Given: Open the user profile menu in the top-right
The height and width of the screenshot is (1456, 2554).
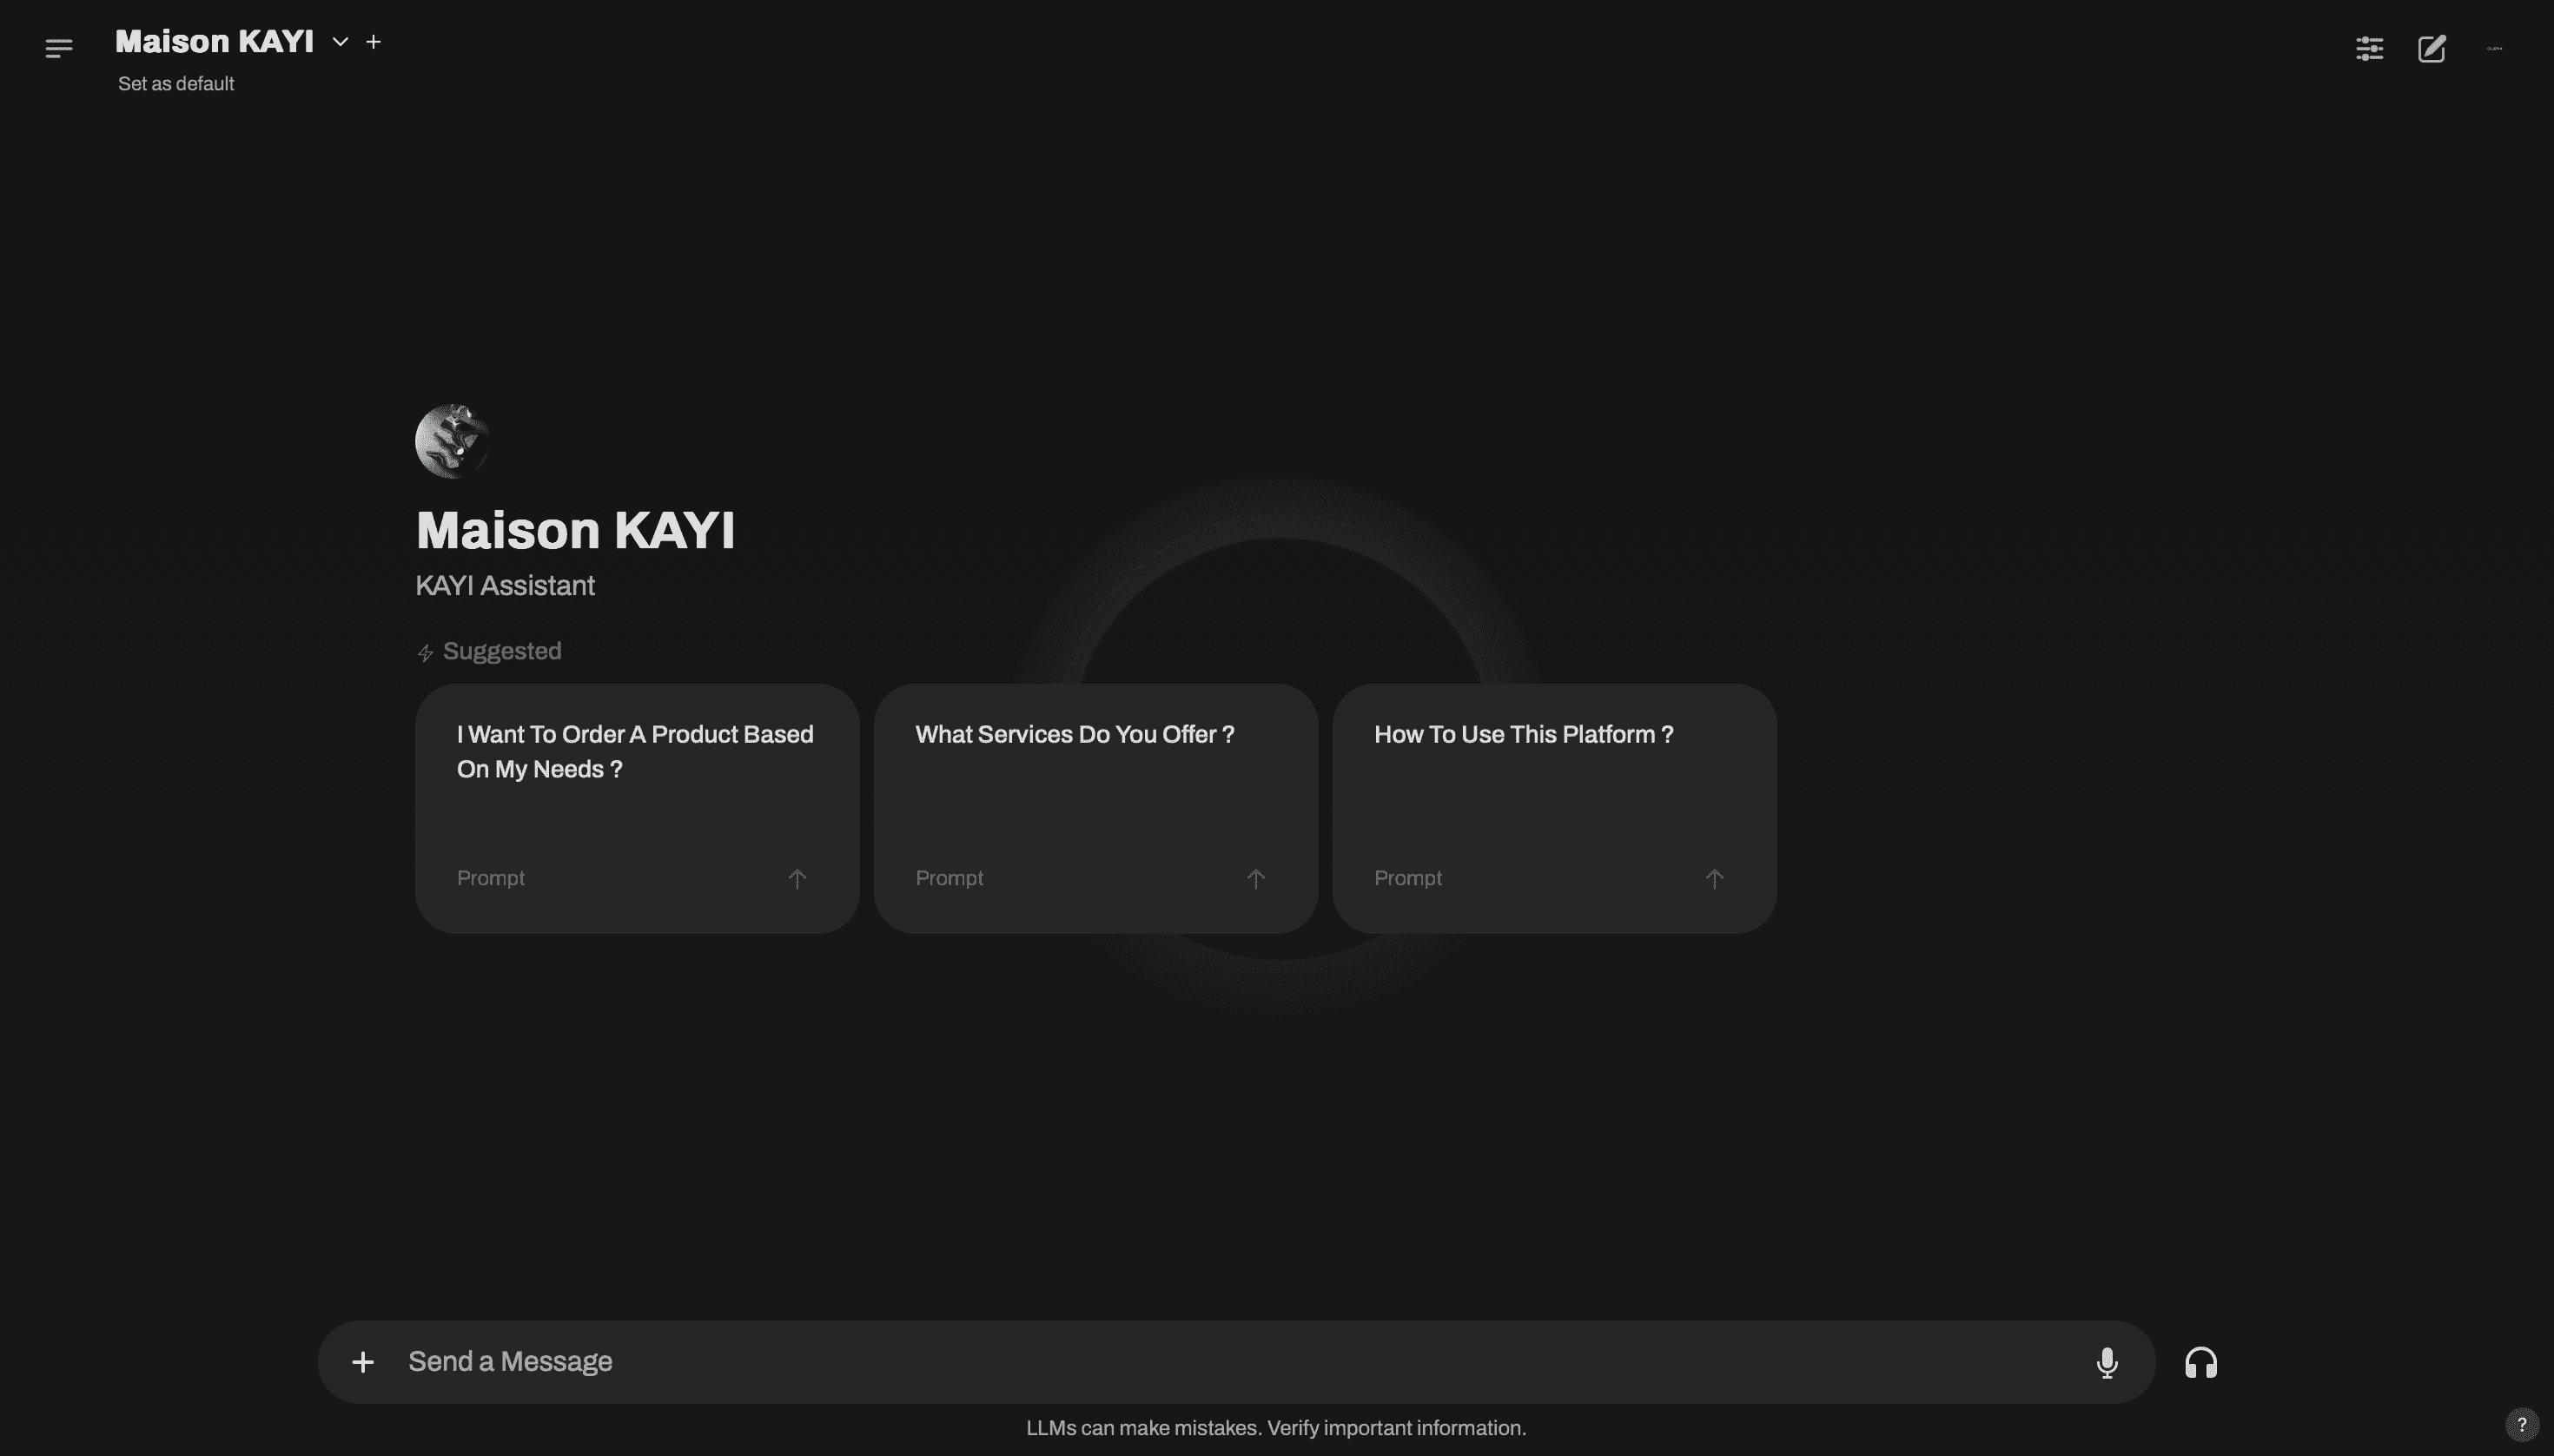Looking at the screenshot, I should point(2494,48).
